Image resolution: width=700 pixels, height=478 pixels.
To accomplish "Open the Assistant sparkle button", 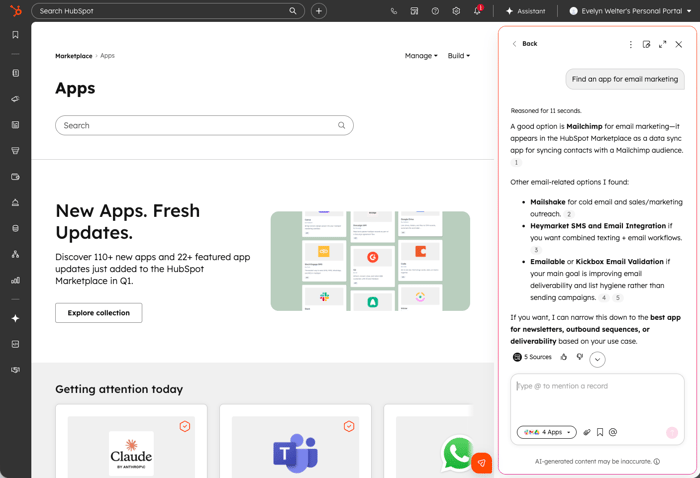I will click(525, 11).
